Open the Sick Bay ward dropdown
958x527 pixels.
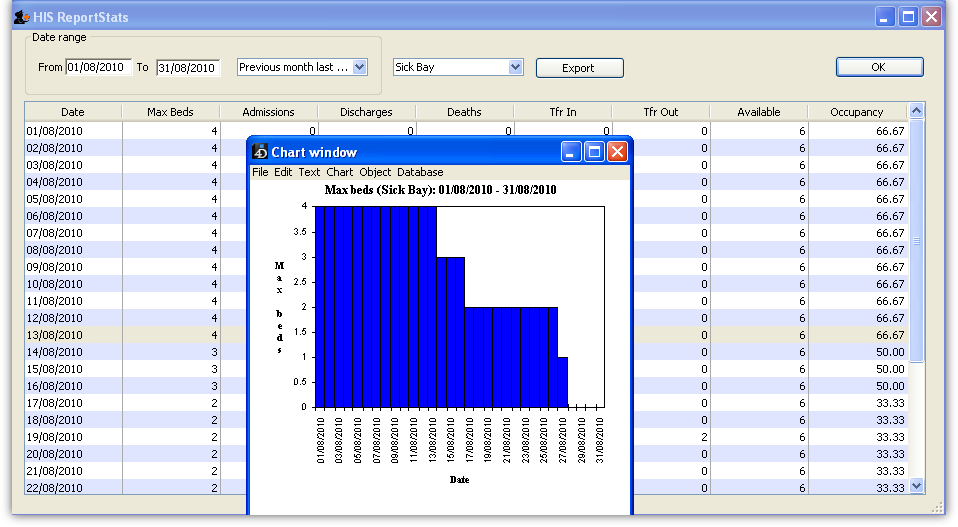coord(516,67)
